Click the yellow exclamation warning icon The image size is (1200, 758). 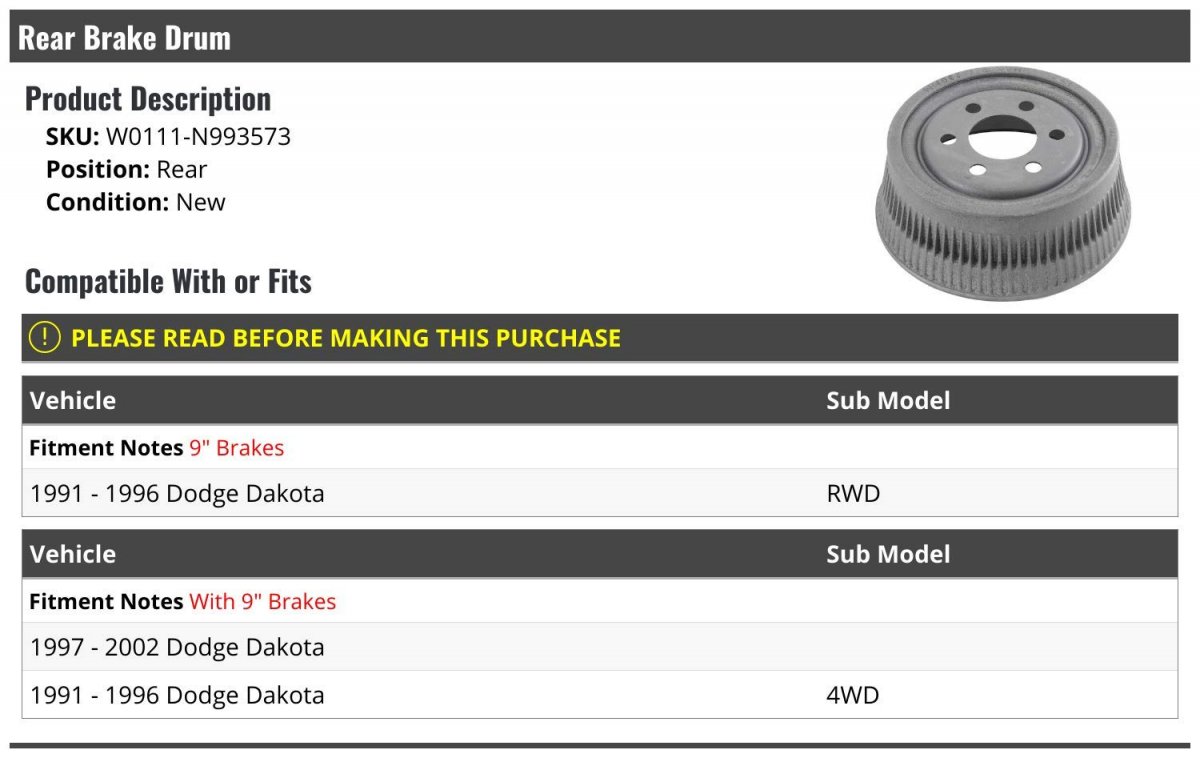coord(45,338)
